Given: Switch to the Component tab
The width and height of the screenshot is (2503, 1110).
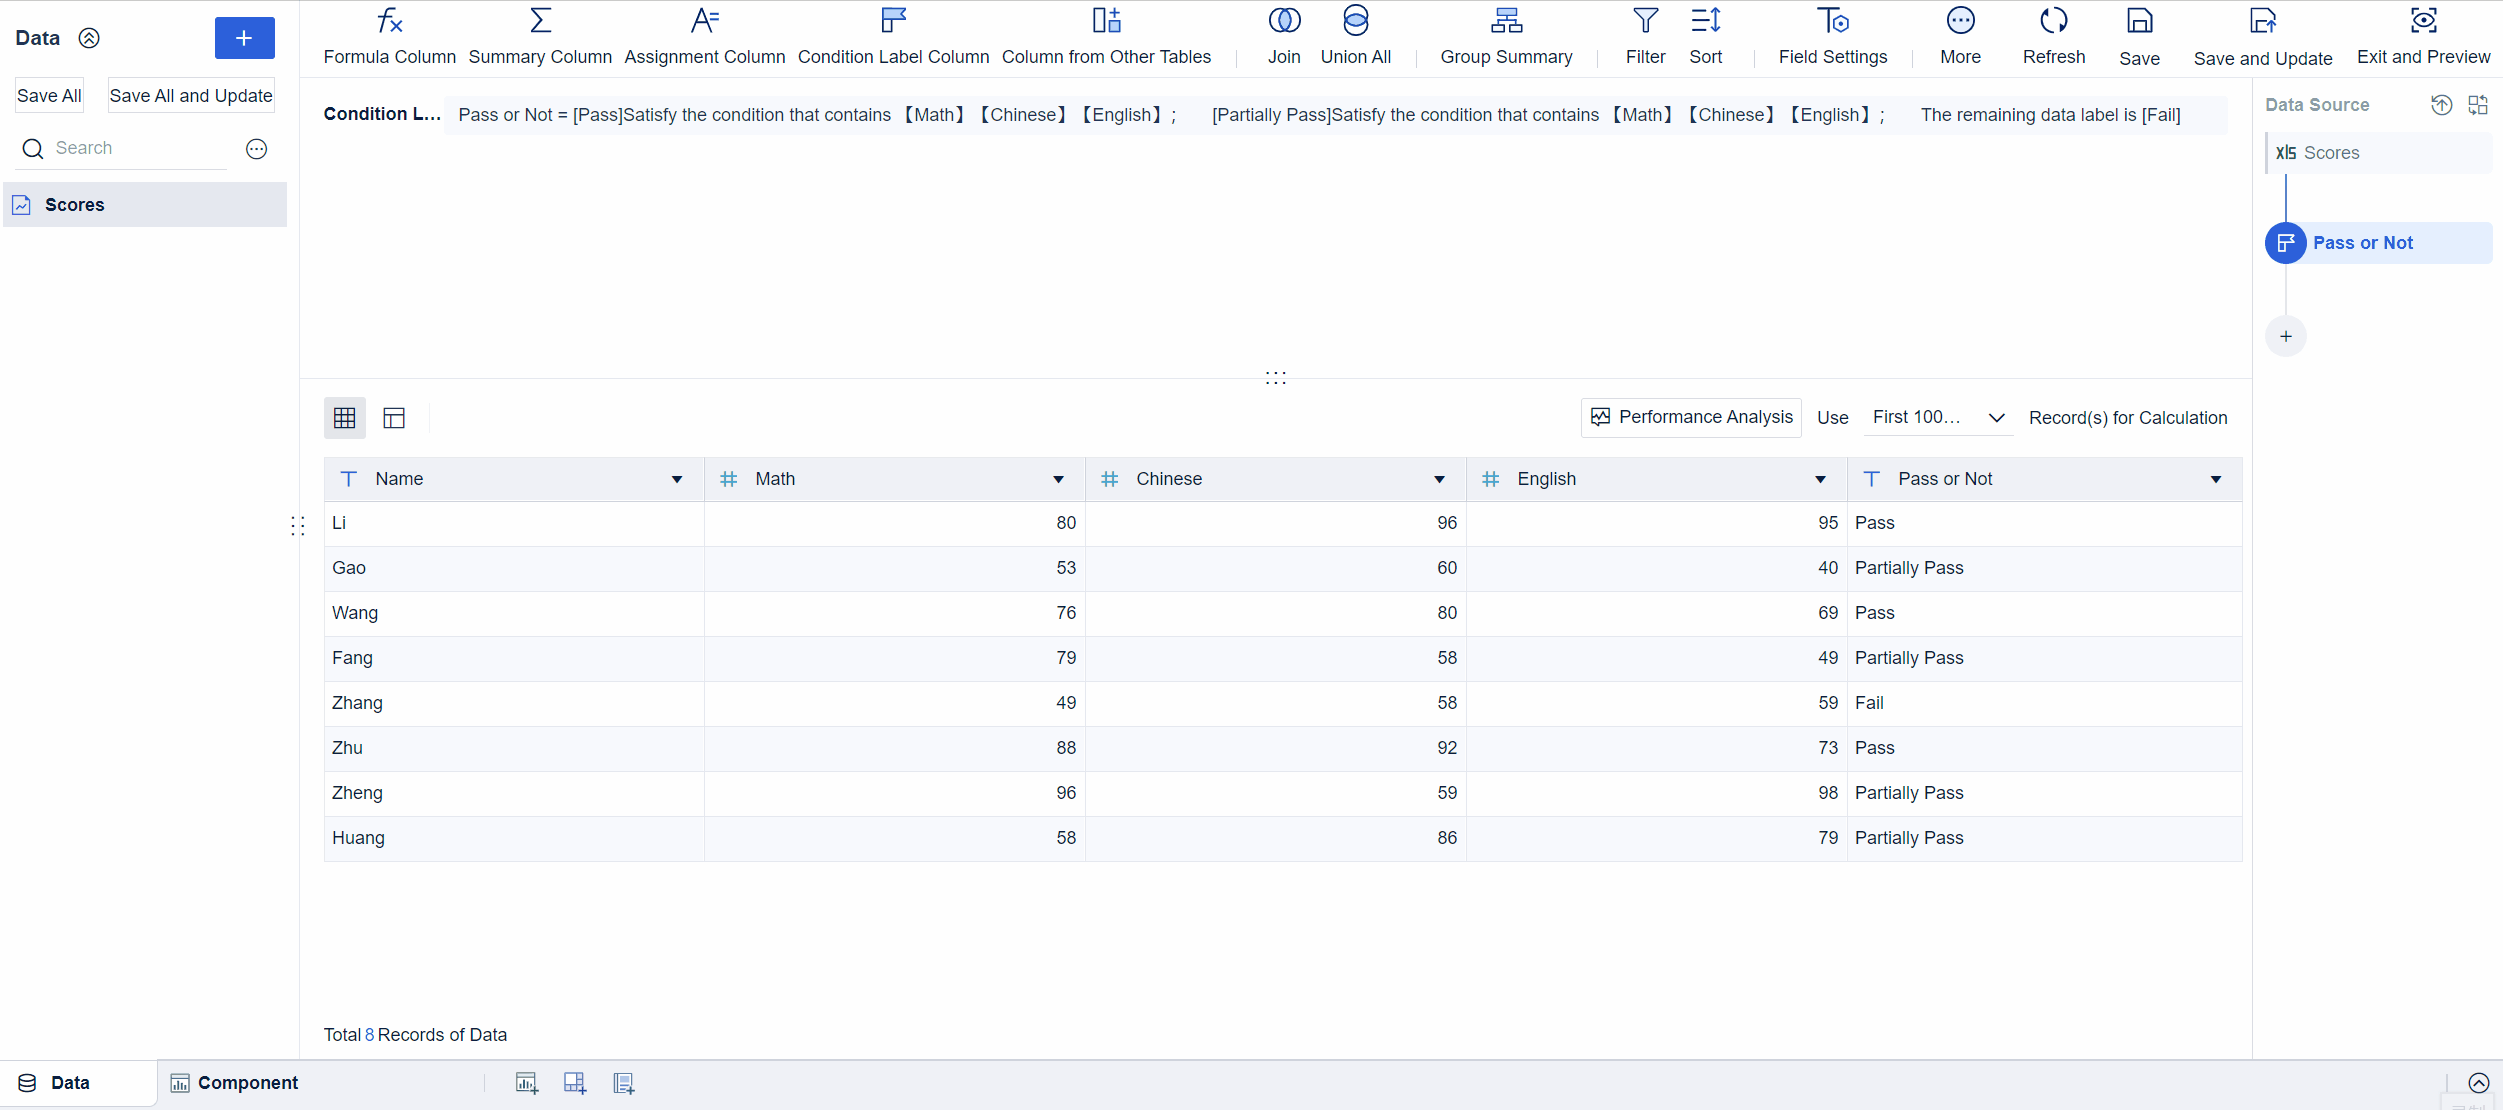Looking at the screenshot, I should [x=247, y=1082].
